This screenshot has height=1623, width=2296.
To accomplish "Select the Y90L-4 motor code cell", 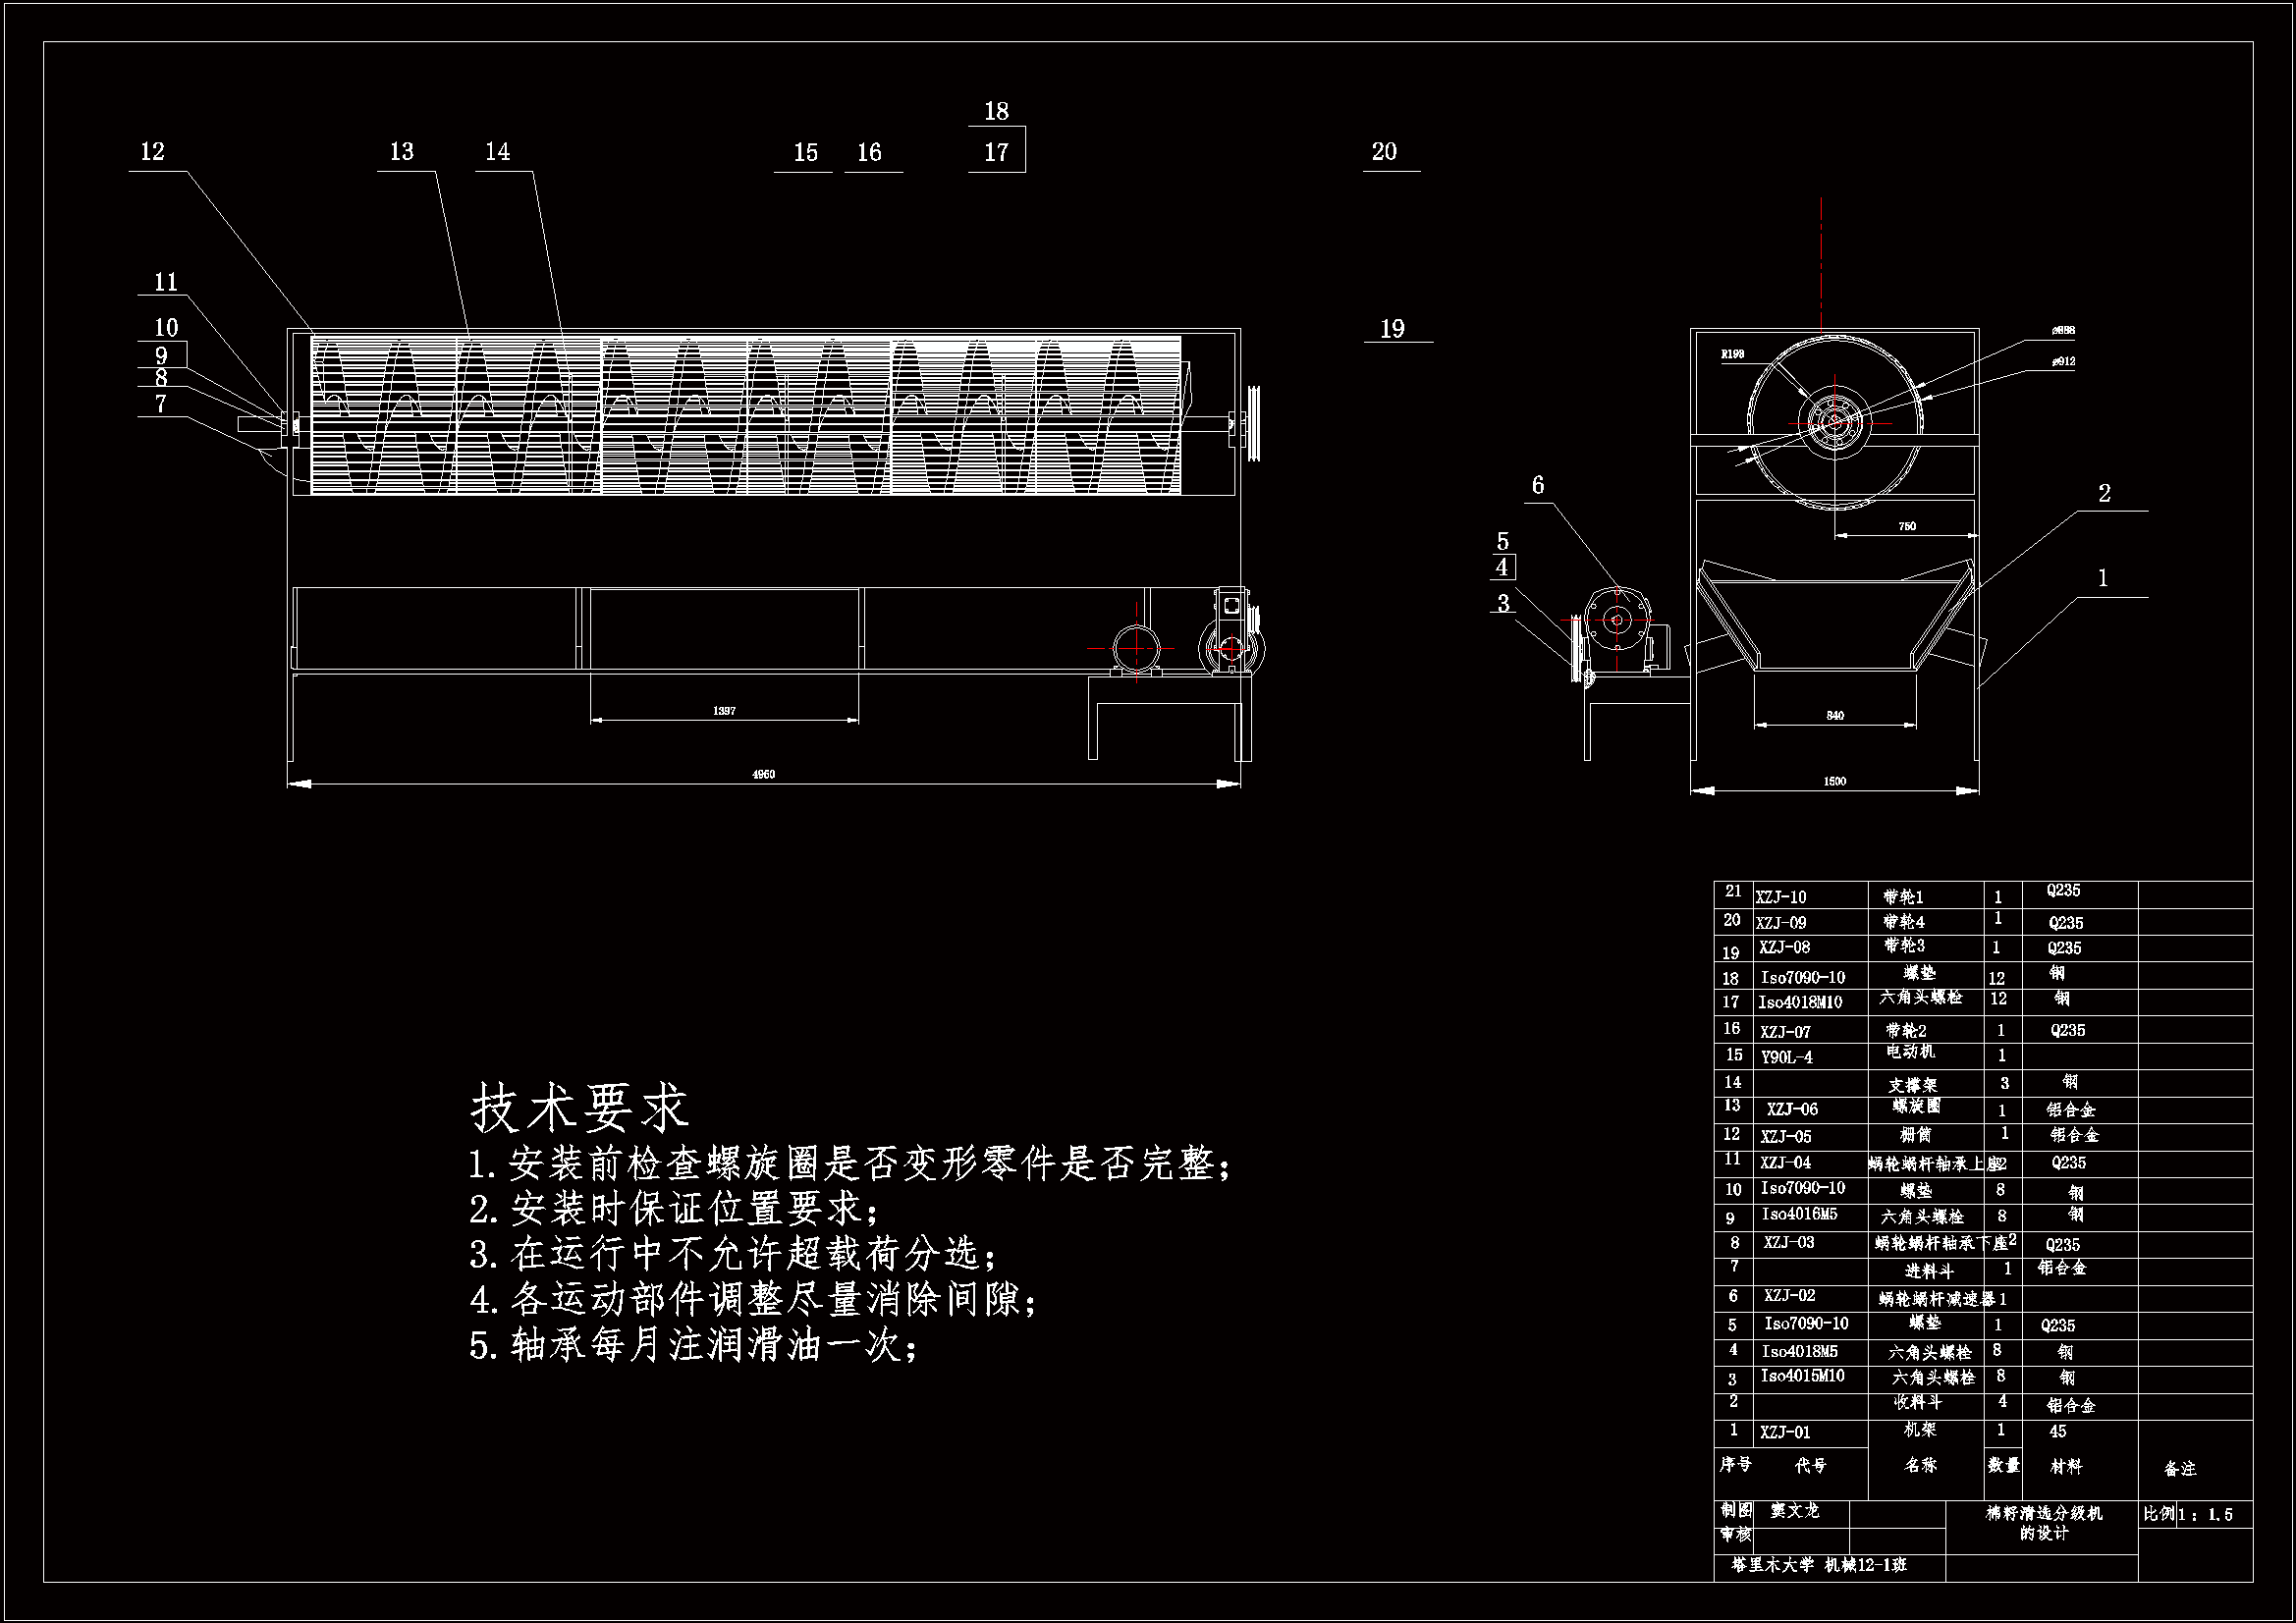I will (x=1786, y=1057).
